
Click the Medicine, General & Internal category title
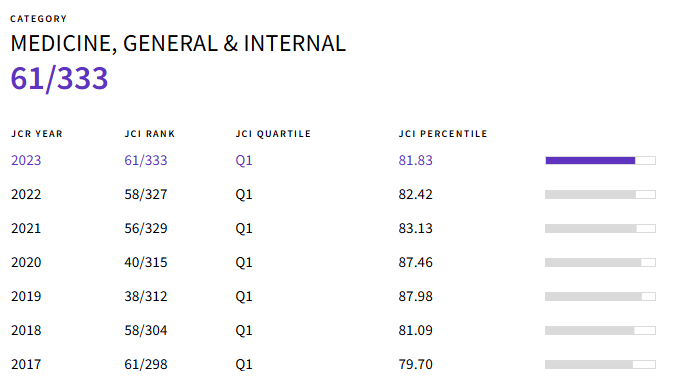(178, 44)
